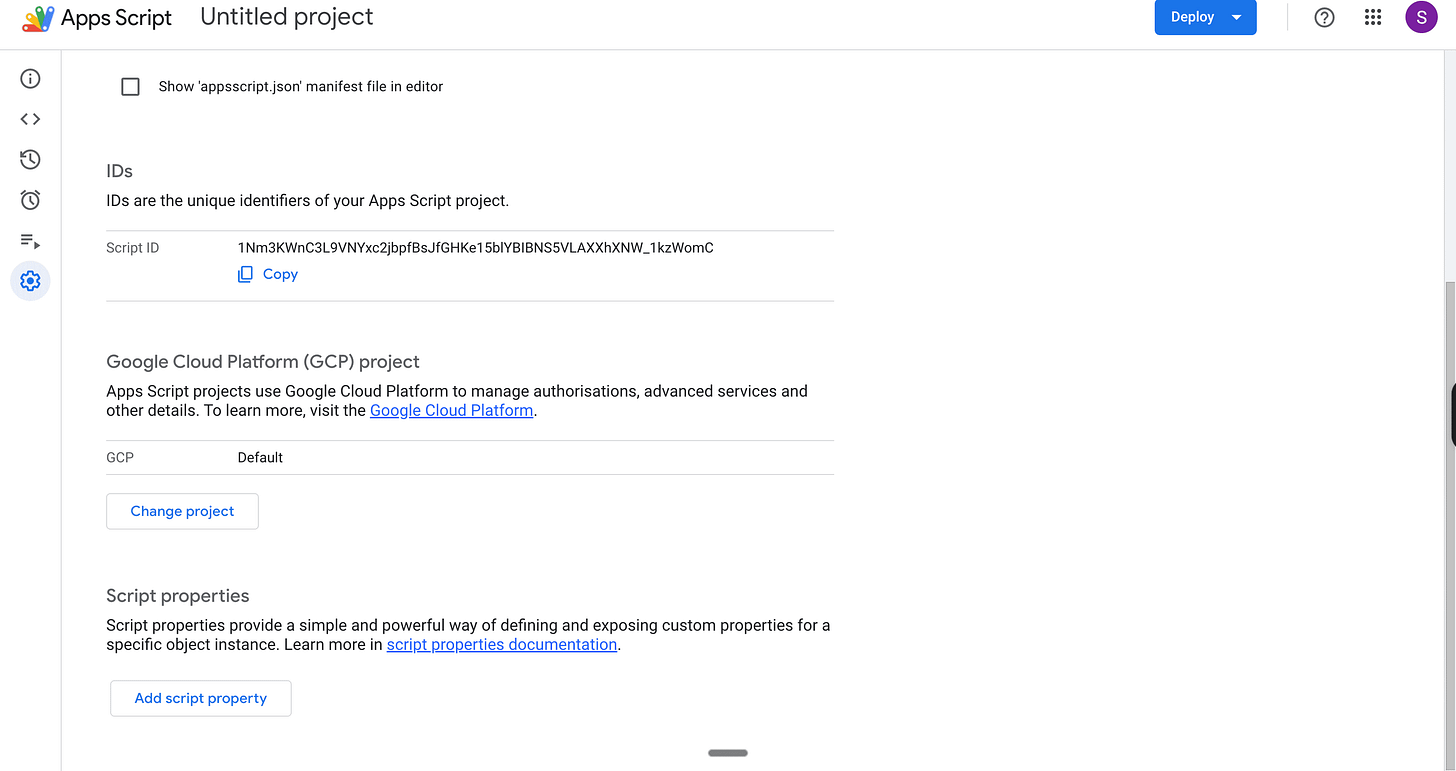Click the Add script property button
Image resolution: width=1456 pixels, height=771 pixels.
coord(201,698)
